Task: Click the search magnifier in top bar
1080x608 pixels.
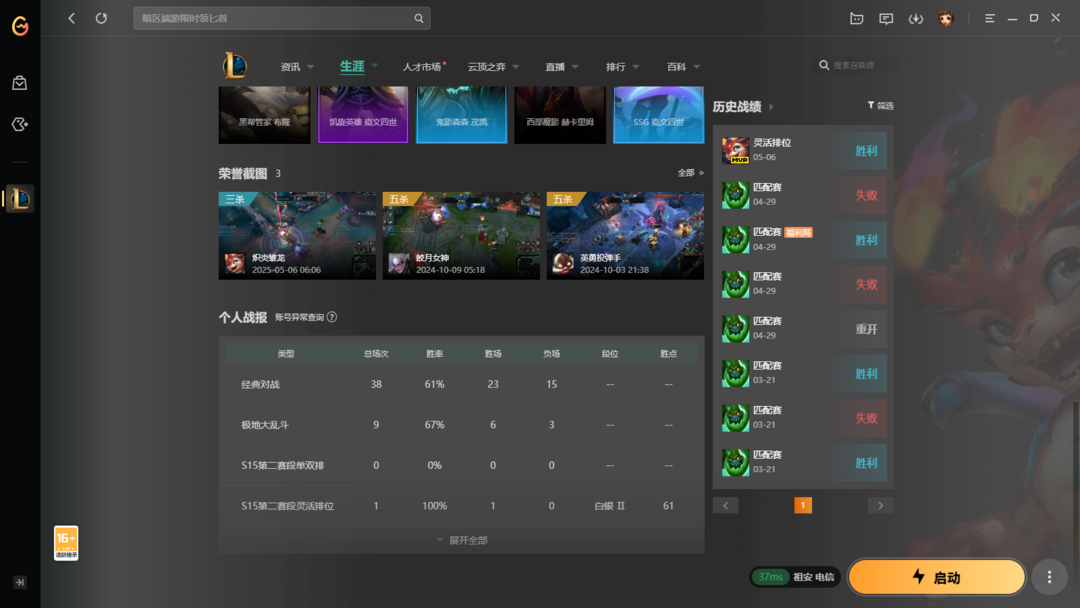Action: [419, 19]
